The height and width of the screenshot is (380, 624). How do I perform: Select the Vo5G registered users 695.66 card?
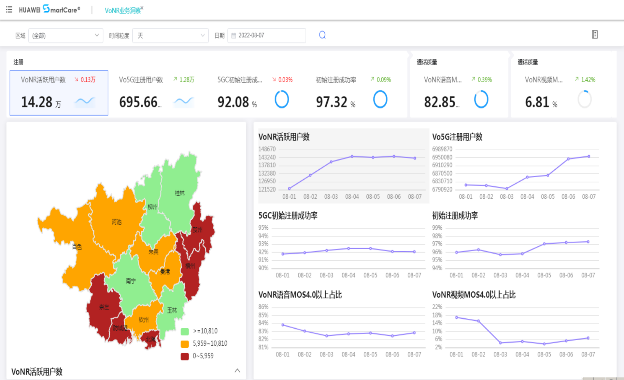coord(157,93)
